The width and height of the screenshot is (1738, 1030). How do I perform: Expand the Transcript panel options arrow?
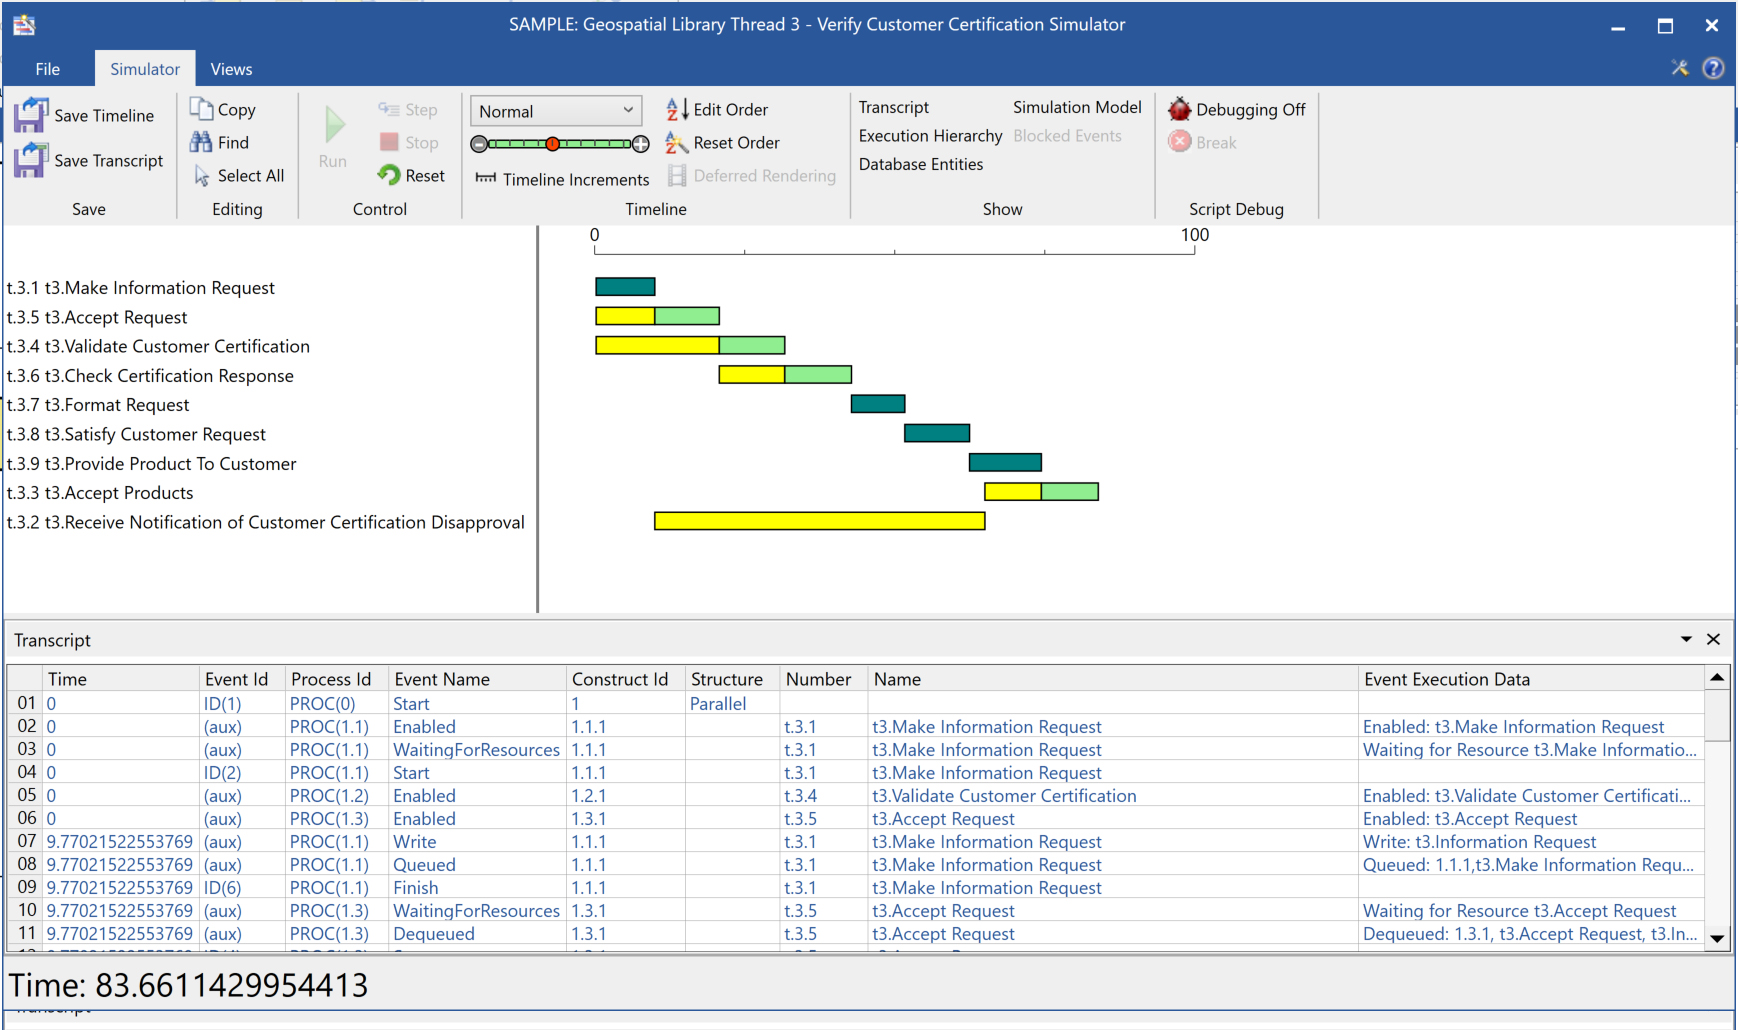pos(1686,639)
